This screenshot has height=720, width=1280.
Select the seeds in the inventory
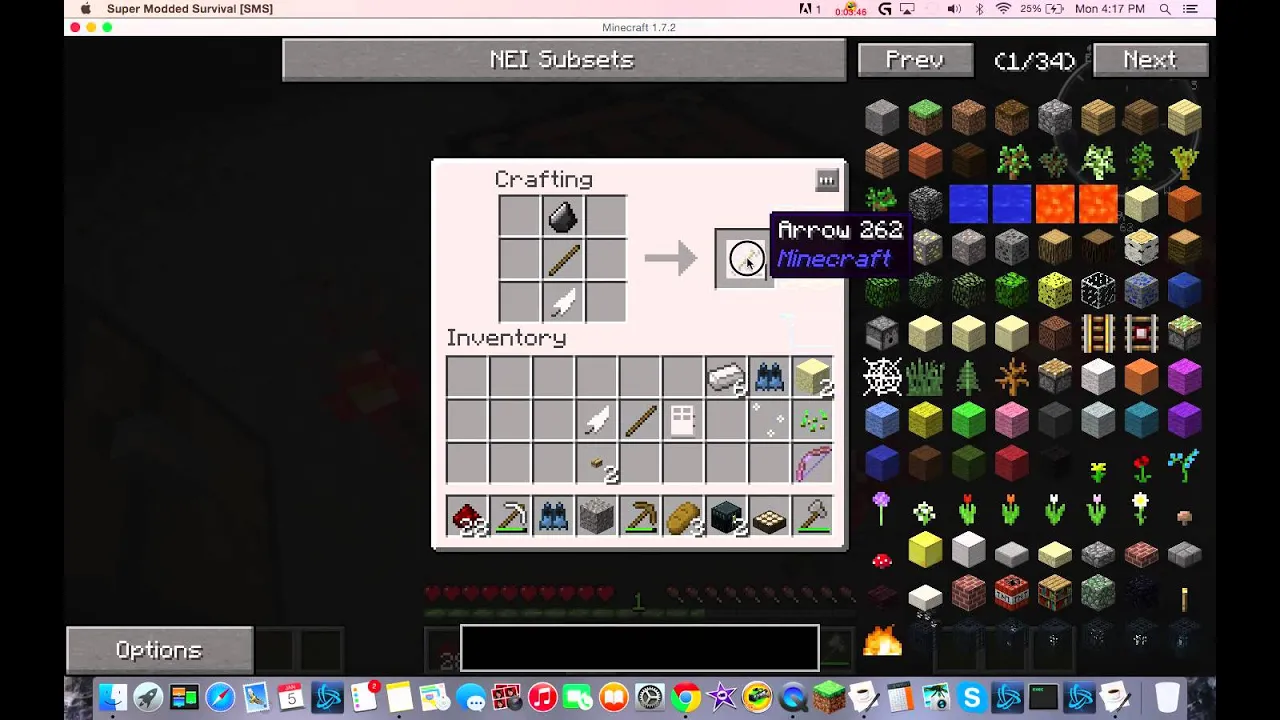point(812,420)
